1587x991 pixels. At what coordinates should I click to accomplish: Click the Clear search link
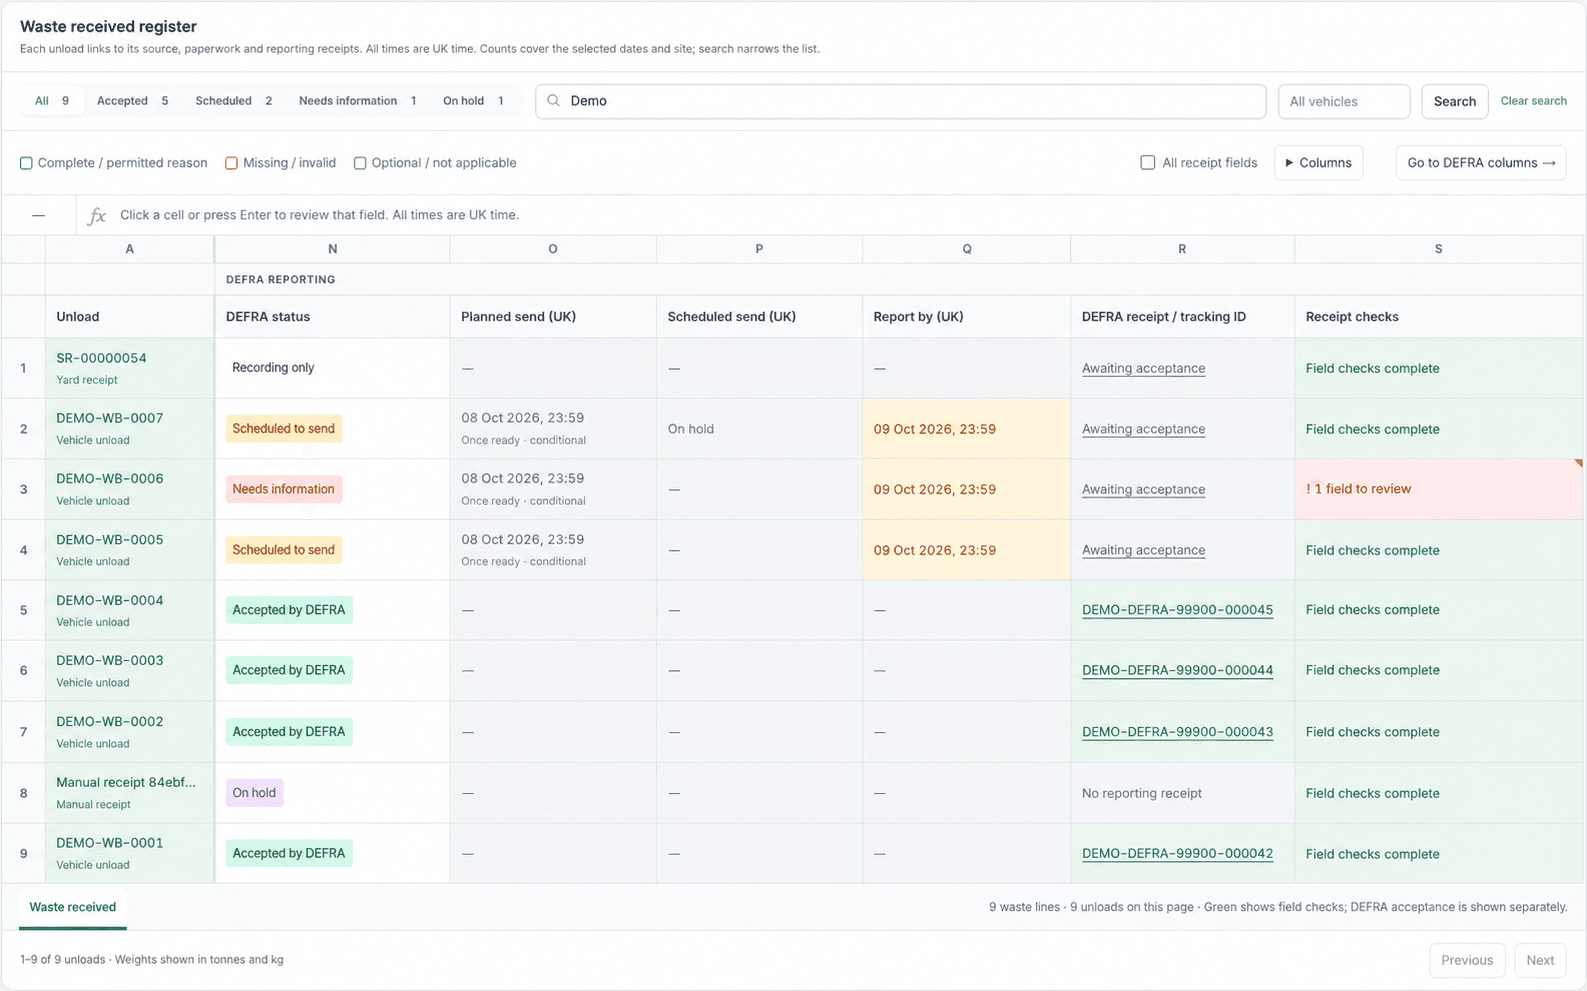(x=1533, y=101)
